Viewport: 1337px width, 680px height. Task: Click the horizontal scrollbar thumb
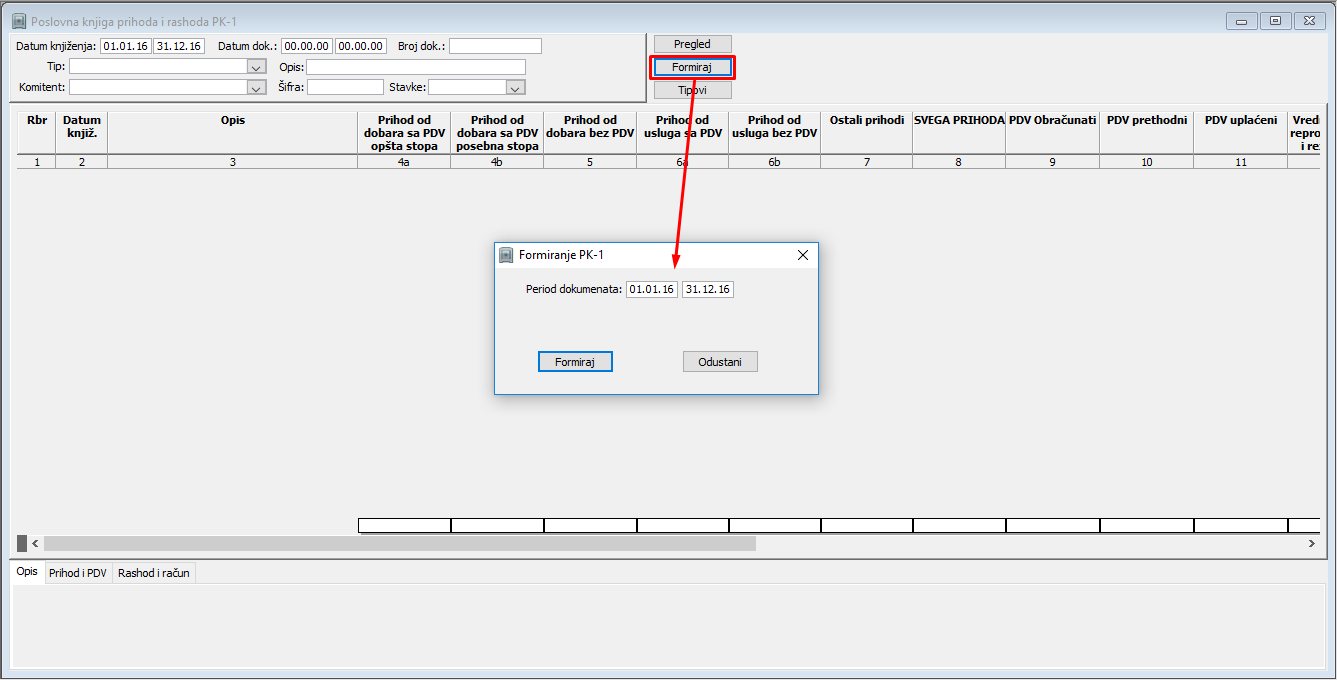coord(400,543)
